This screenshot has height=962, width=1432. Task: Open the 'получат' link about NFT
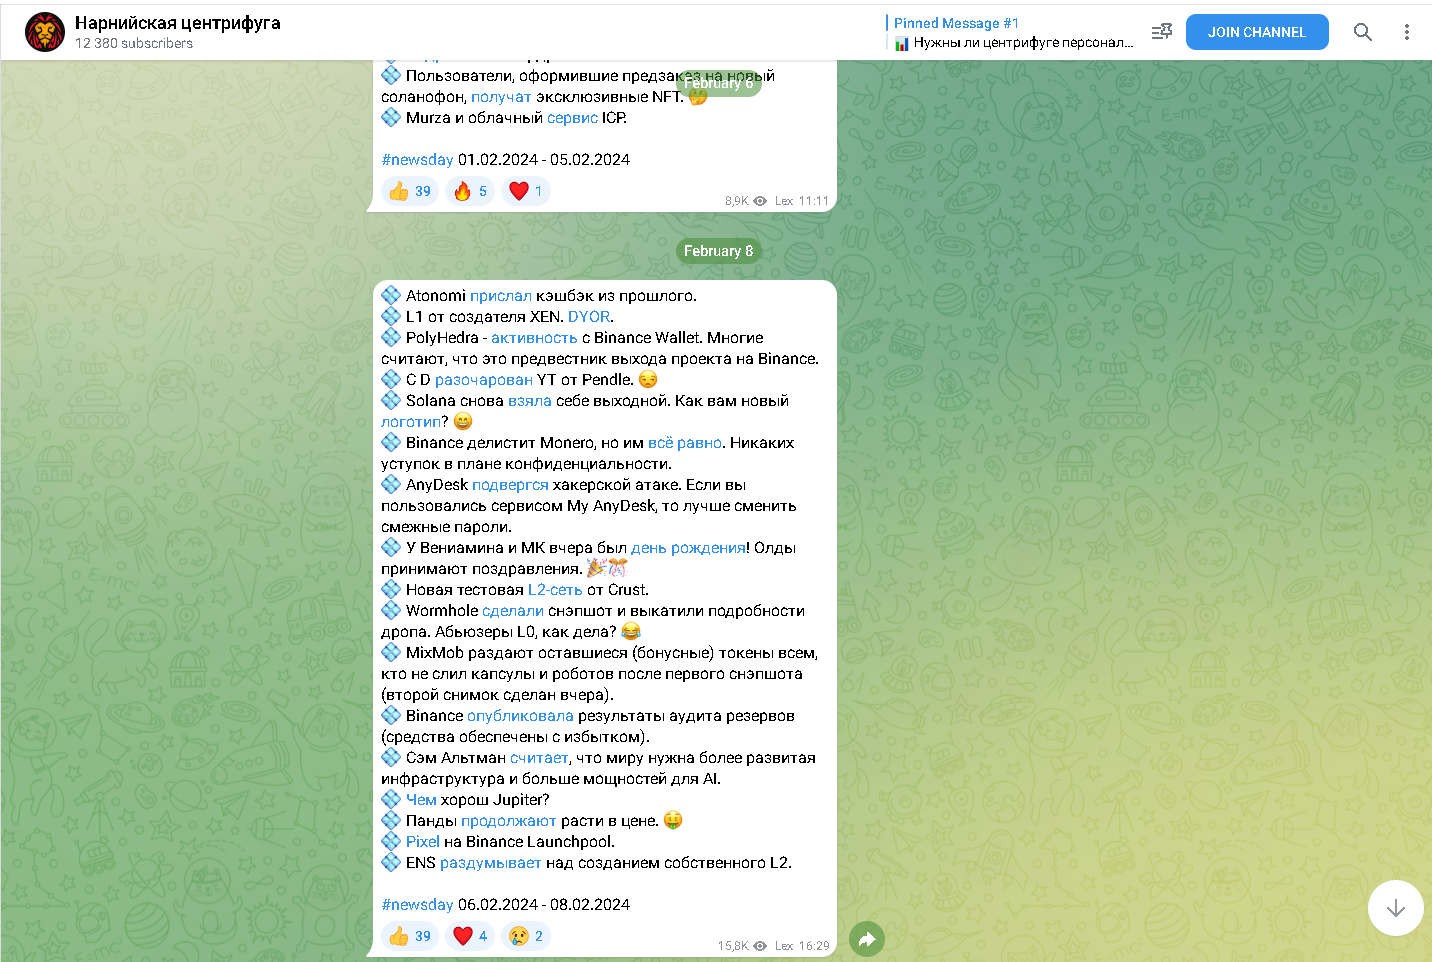(x=501, y=97)
